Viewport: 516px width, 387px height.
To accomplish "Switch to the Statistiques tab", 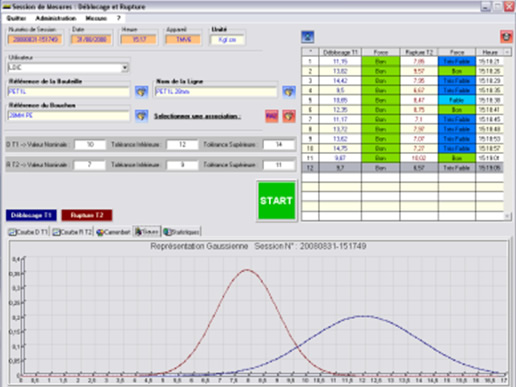I will click(182, 232).
